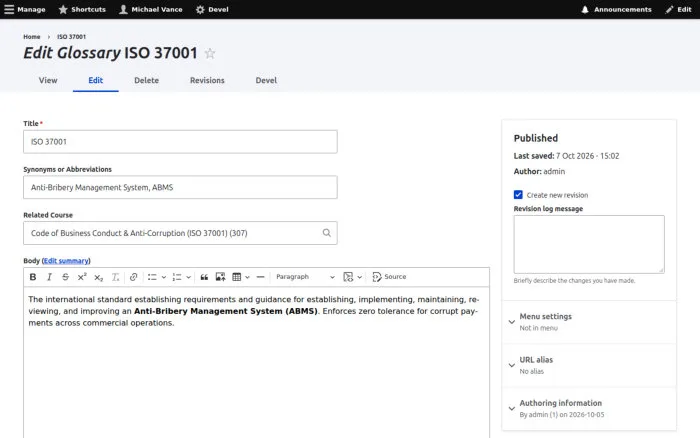Open the bulleted list style dropdown
The image size is (700, 438).
pos(164,277)
